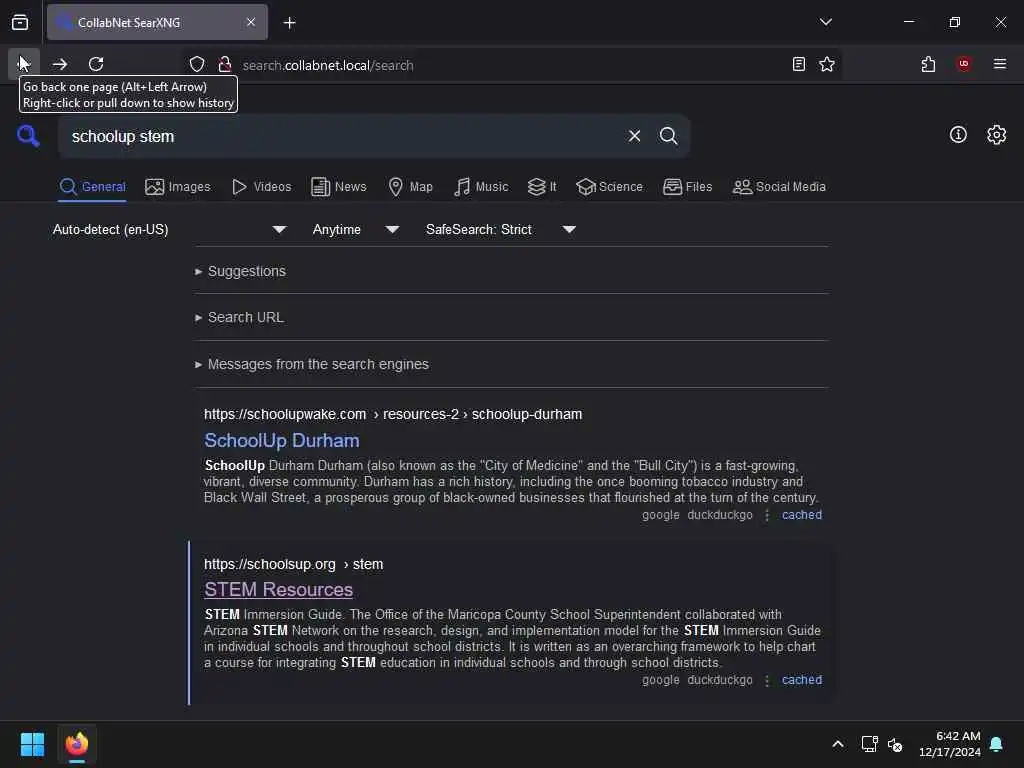Click 'google' engine label under SchoolUp Durham
Viewport: 1024px width, 768px height.
coord(660,515)
